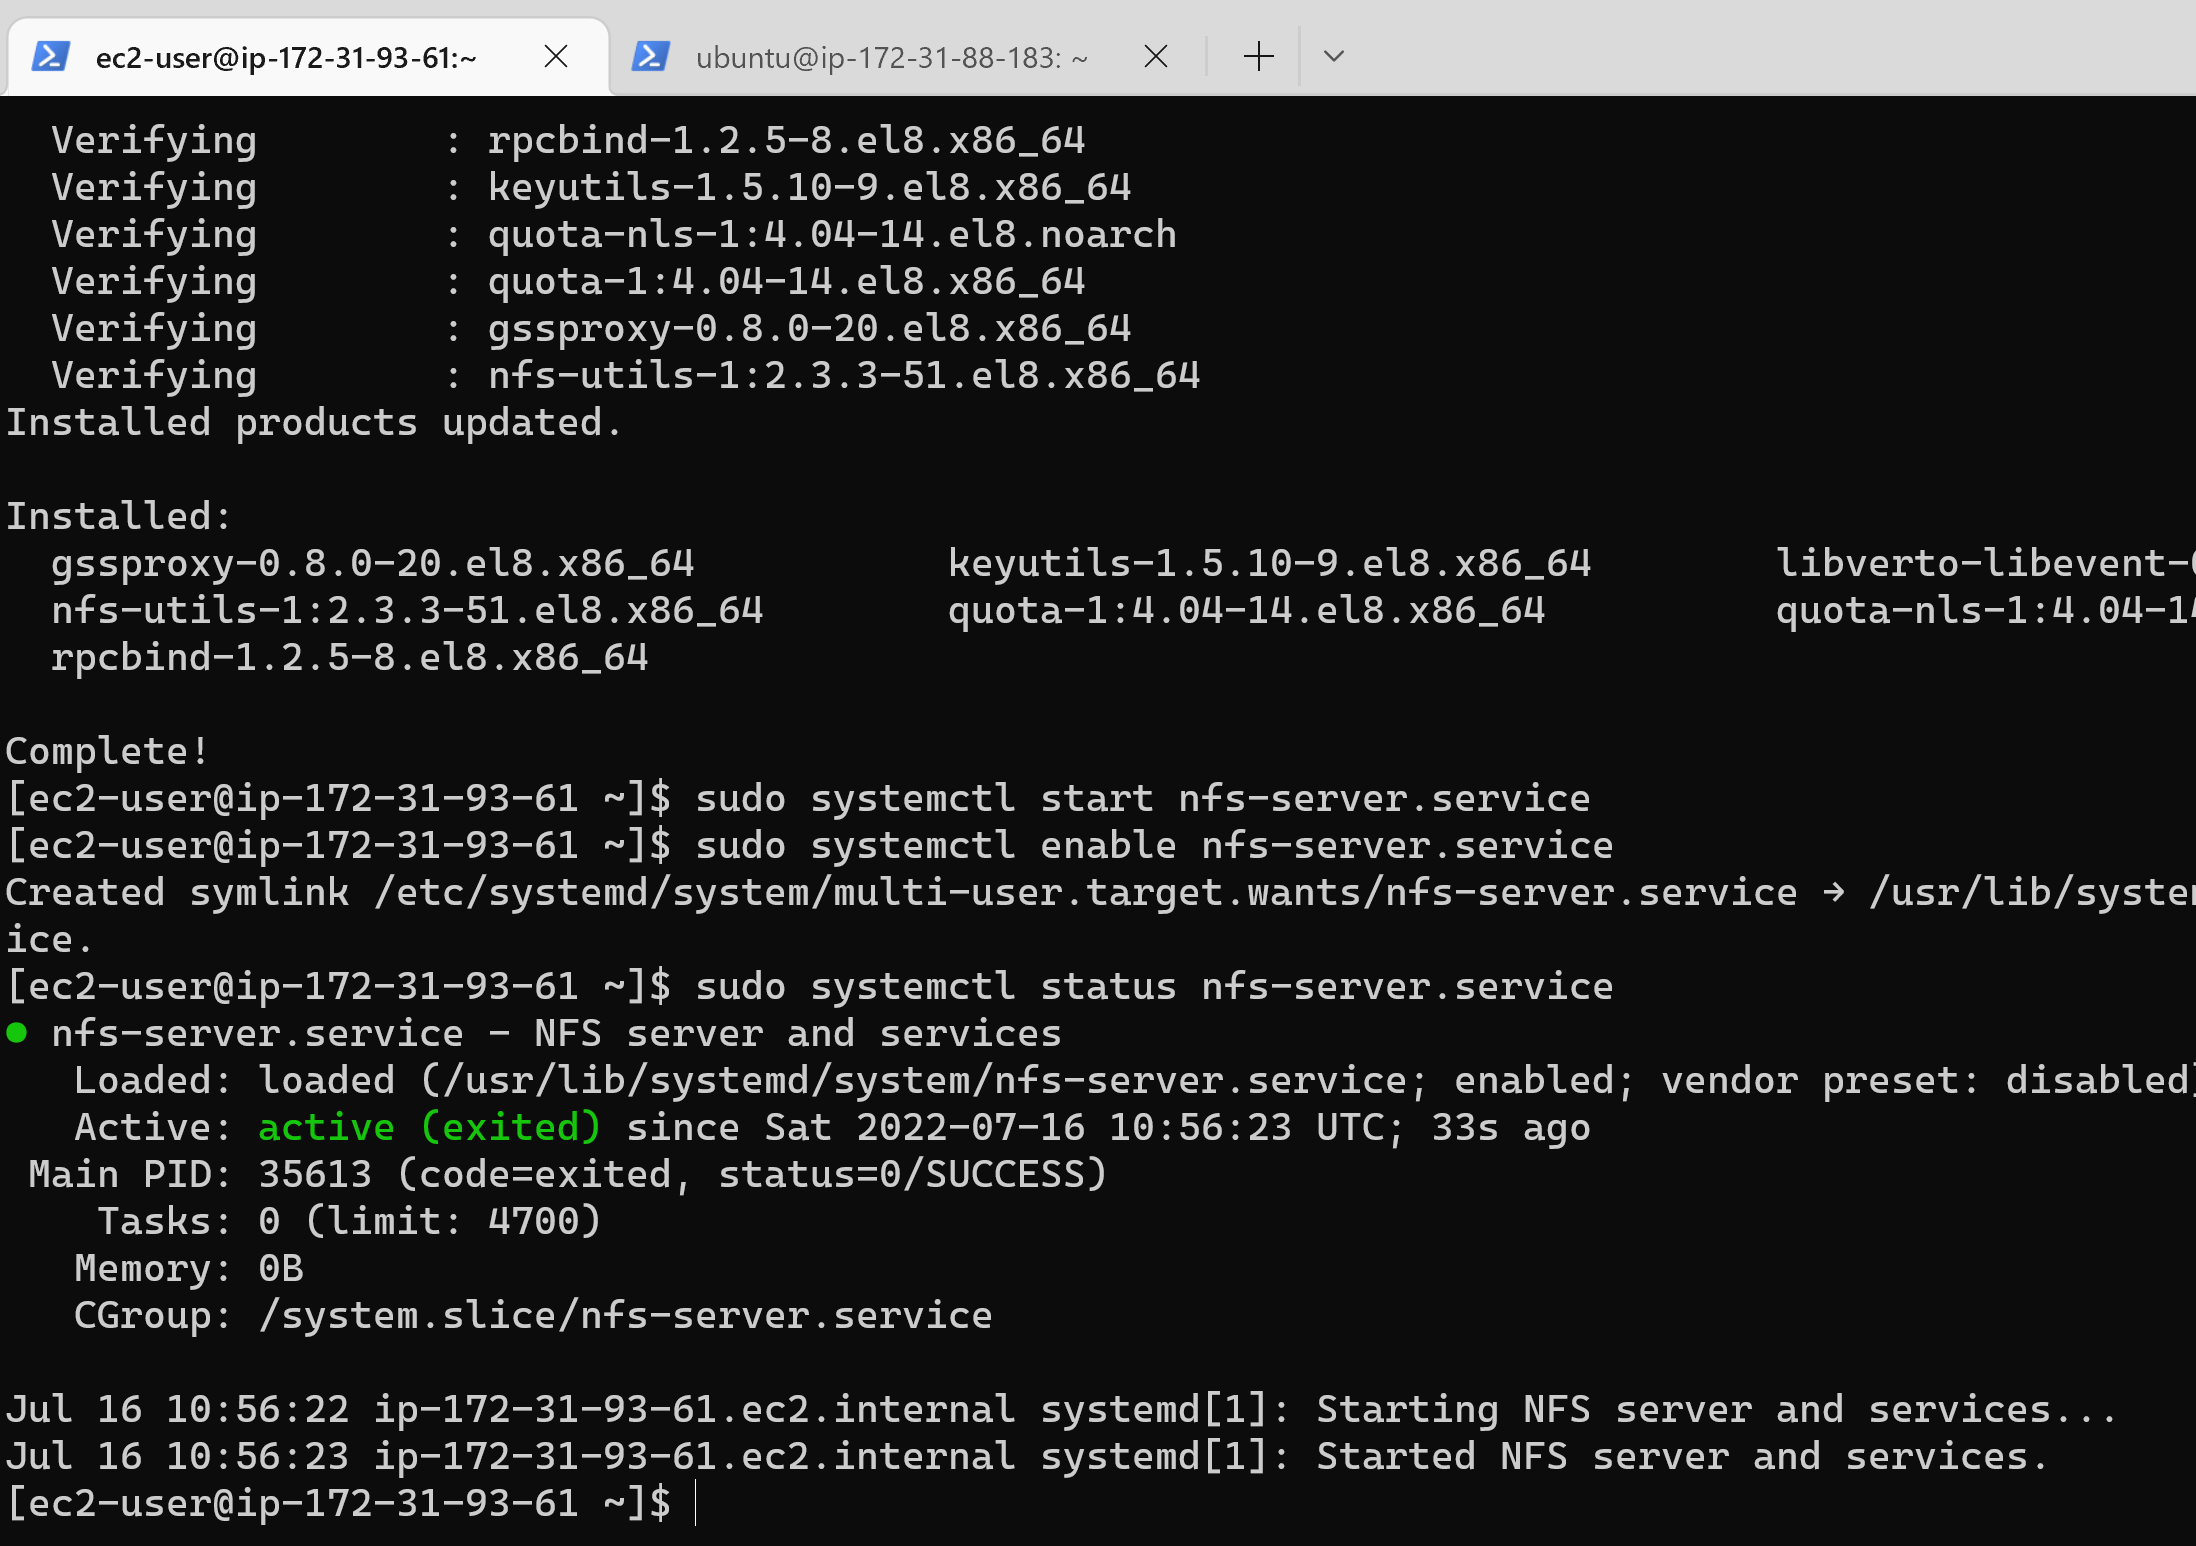Click the 'sudo systemctl enable nfs-server.service' command
The image size is (2196, 1546).
[1154, 845]
